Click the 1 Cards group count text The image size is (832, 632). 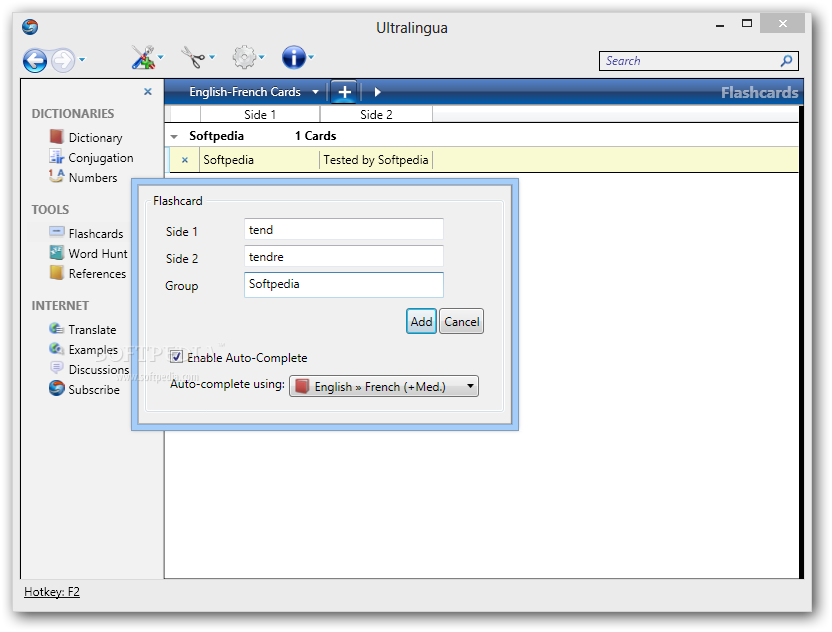tap(316, 136)
